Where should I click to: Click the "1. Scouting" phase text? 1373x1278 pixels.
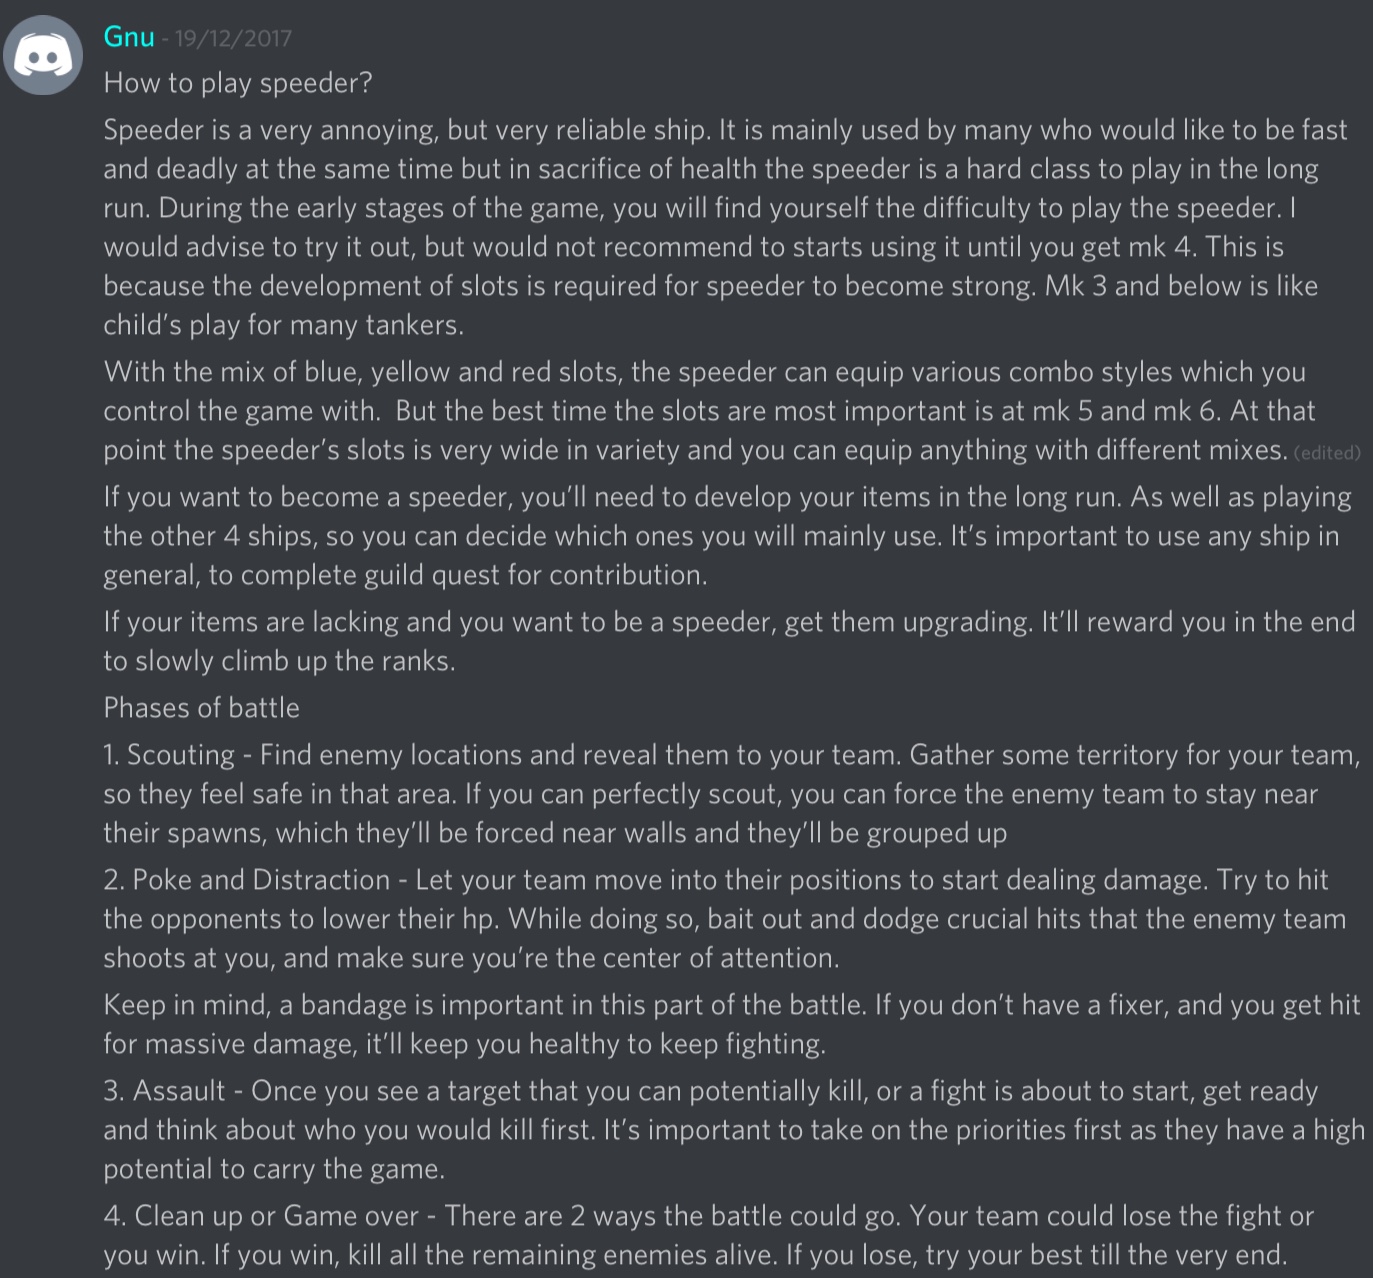(x=169, y=755)
